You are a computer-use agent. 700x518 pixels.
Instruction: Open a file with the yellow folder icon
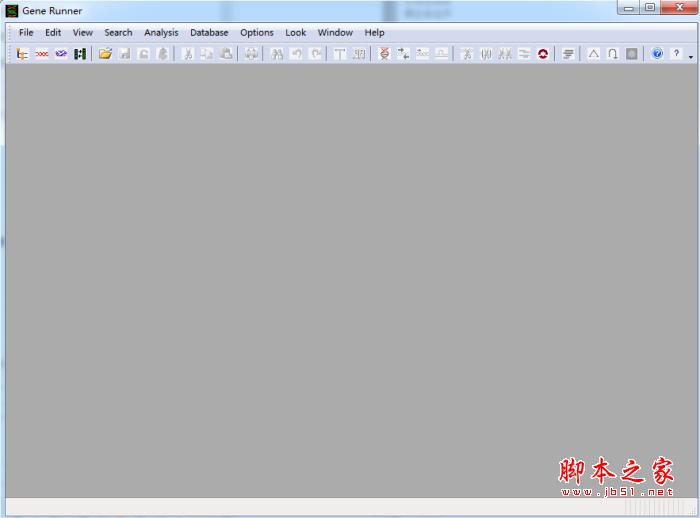point(105,54)
